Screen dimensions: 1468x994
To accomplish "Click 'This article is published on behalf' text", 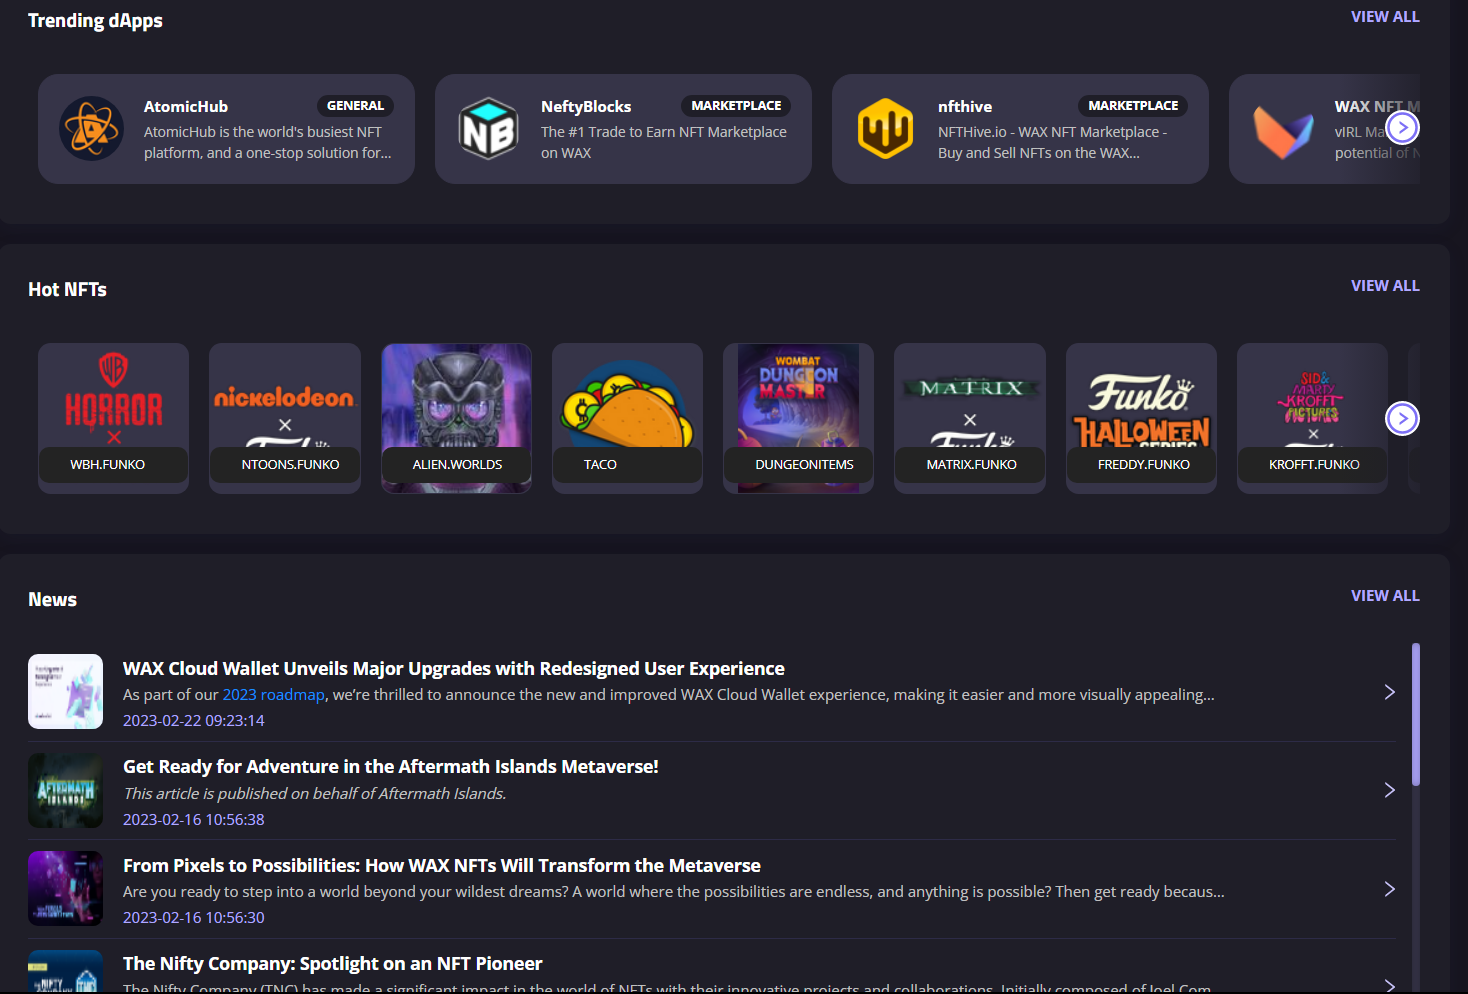I will tap(315, 794).
